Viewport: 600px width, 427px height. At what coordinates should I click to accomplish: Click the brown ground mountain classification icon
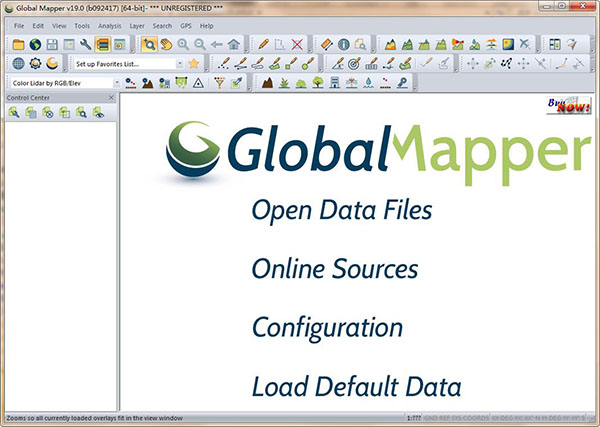(267, 83)
